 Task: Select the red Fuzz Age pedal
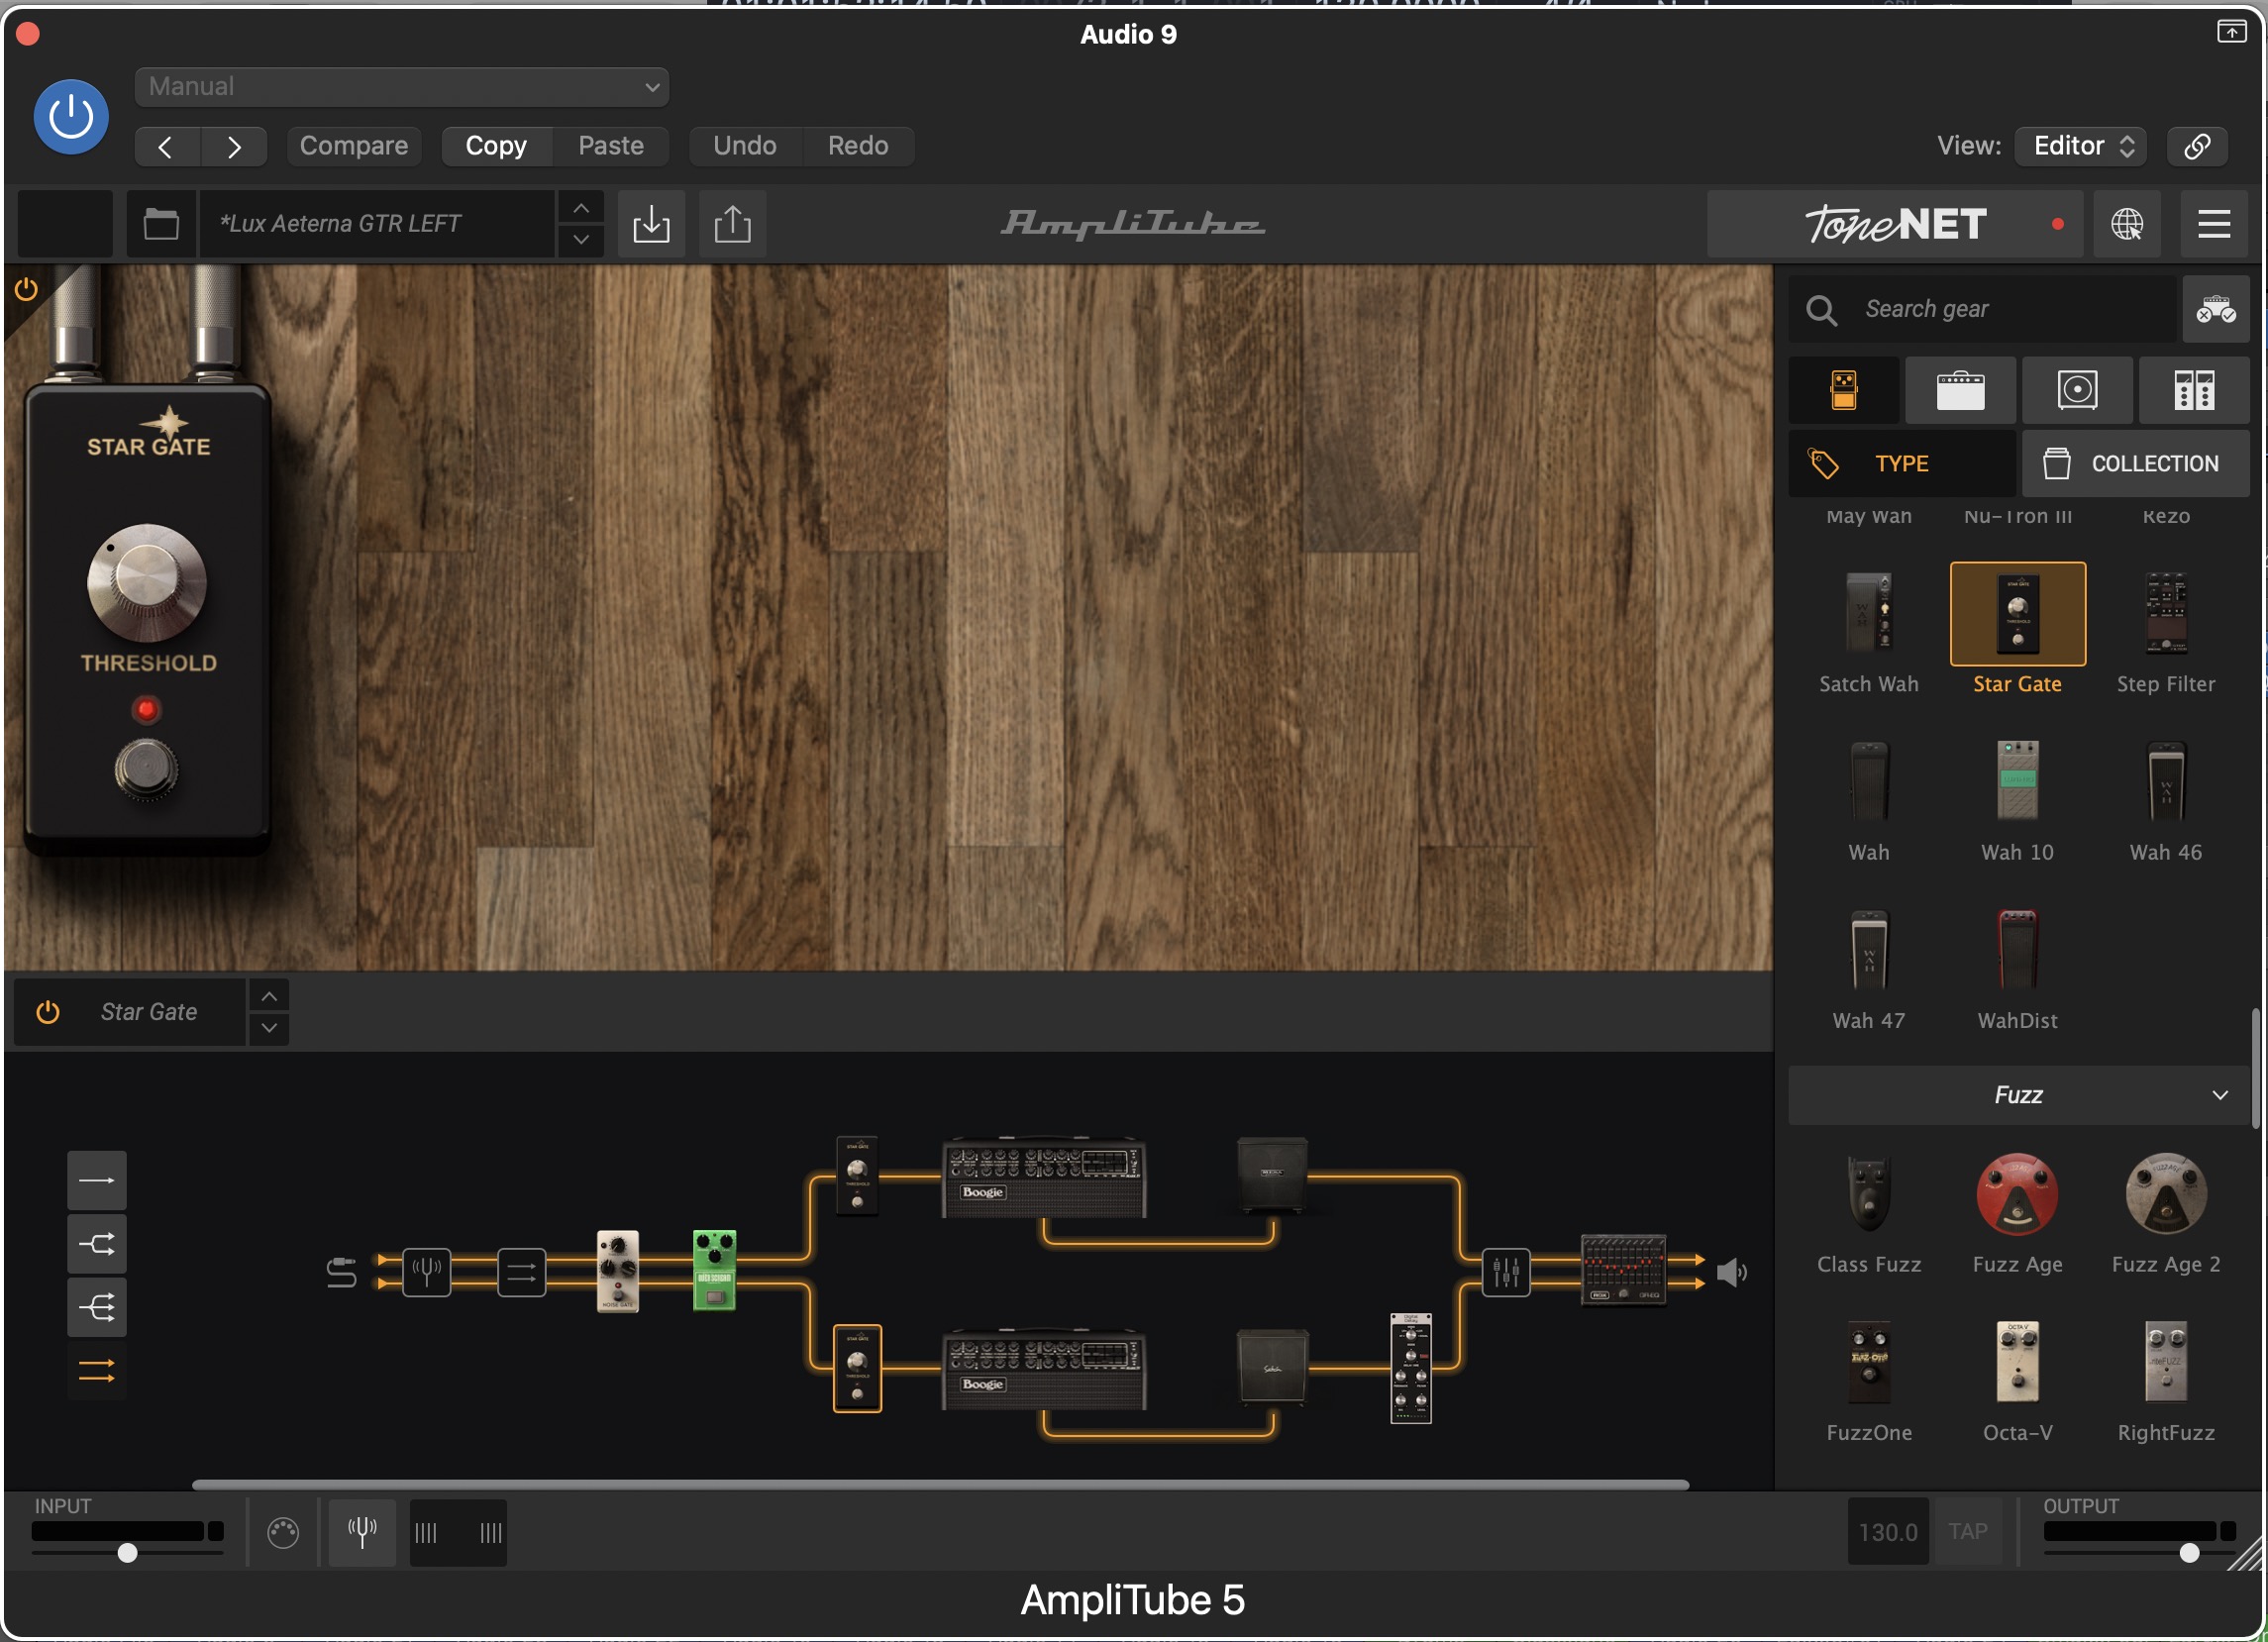(x=2017, y=1194)
